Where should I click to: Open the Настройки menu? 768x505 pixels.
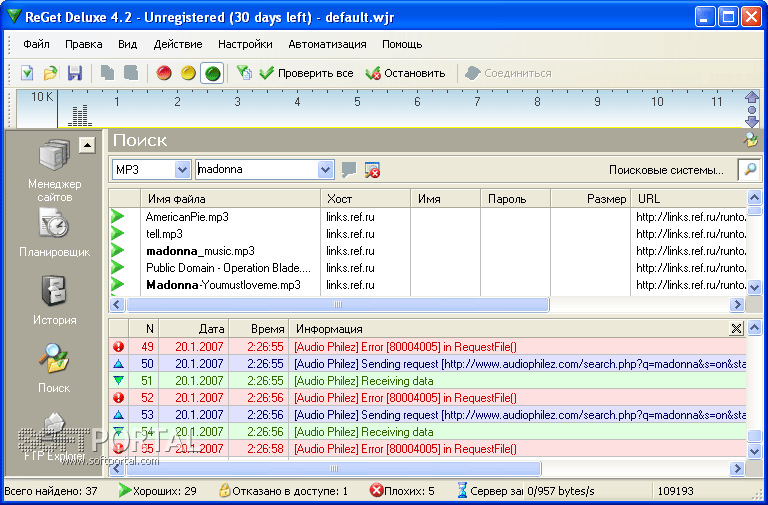click(245, 44)
